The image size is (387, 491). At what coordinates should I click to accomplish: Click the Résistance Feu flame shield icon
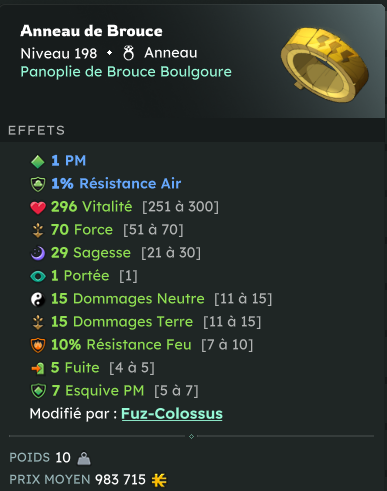coord(38,345)
